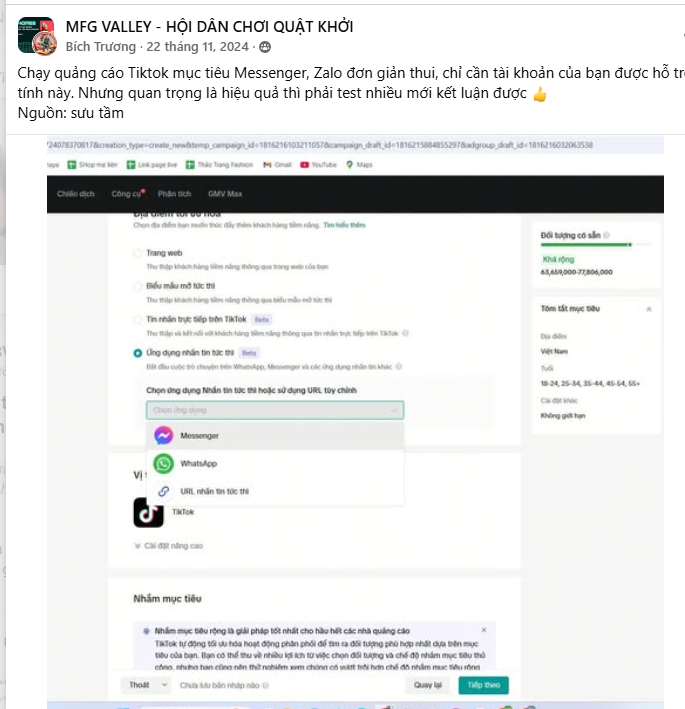The height and width of the screenshot is (709, 685).
Task: Click the Tiếp theo button
Action: tap(483, 685)
